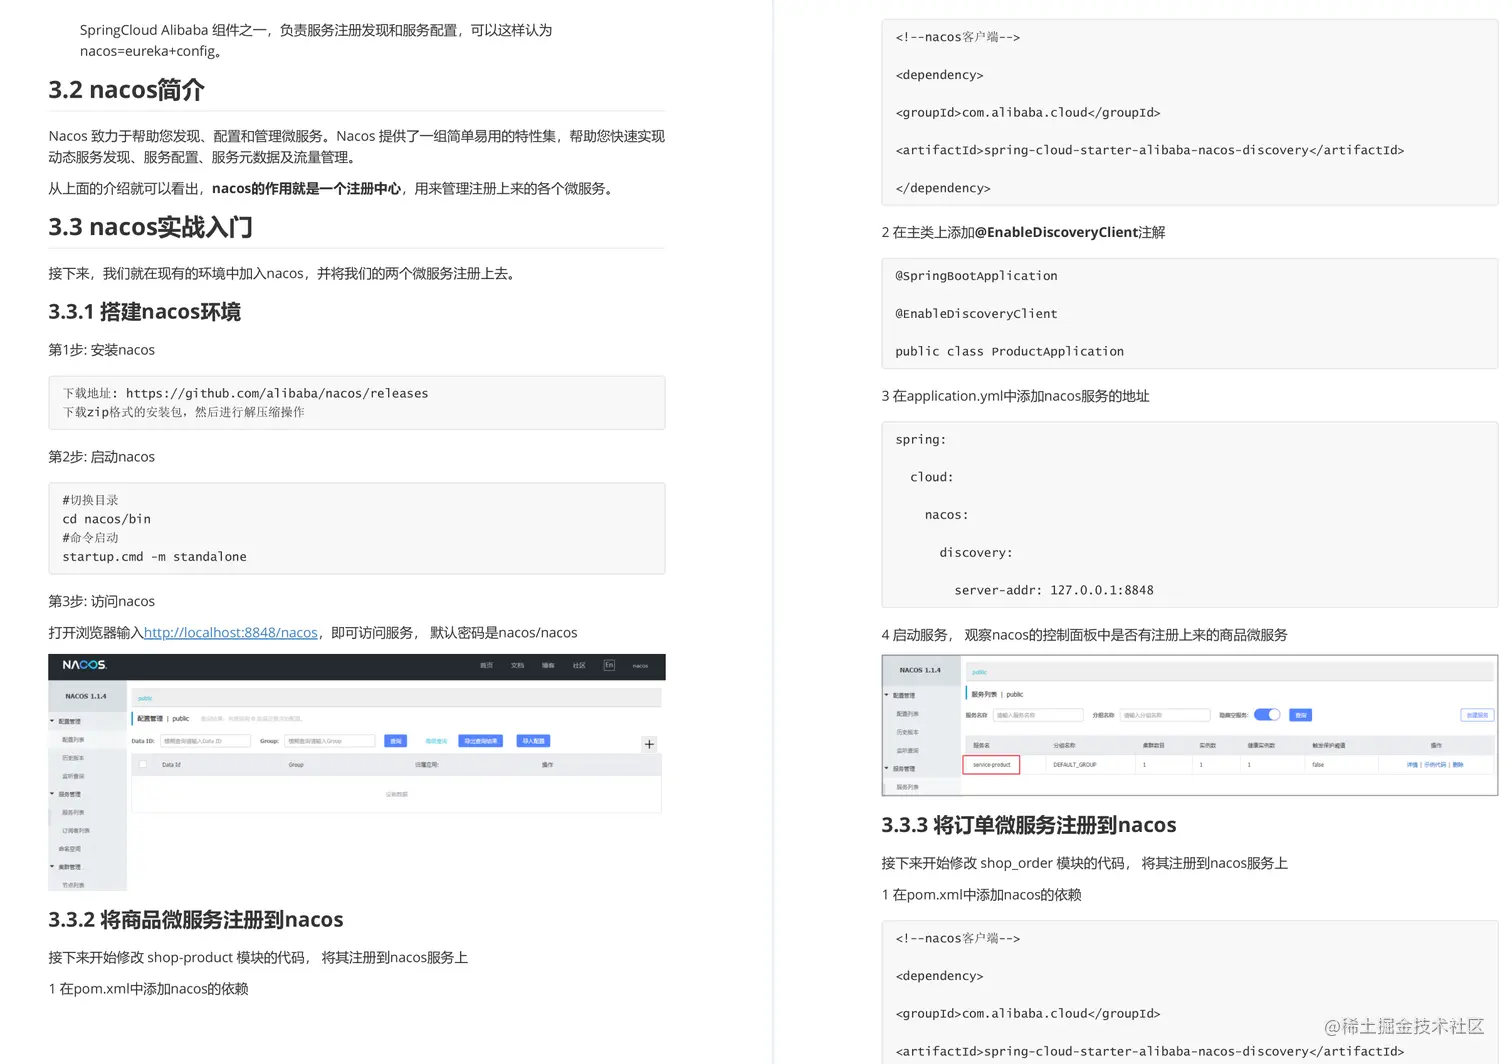Click 查询 button next to the Group field
1512x1064 pixels.
(x=396, y=741)
